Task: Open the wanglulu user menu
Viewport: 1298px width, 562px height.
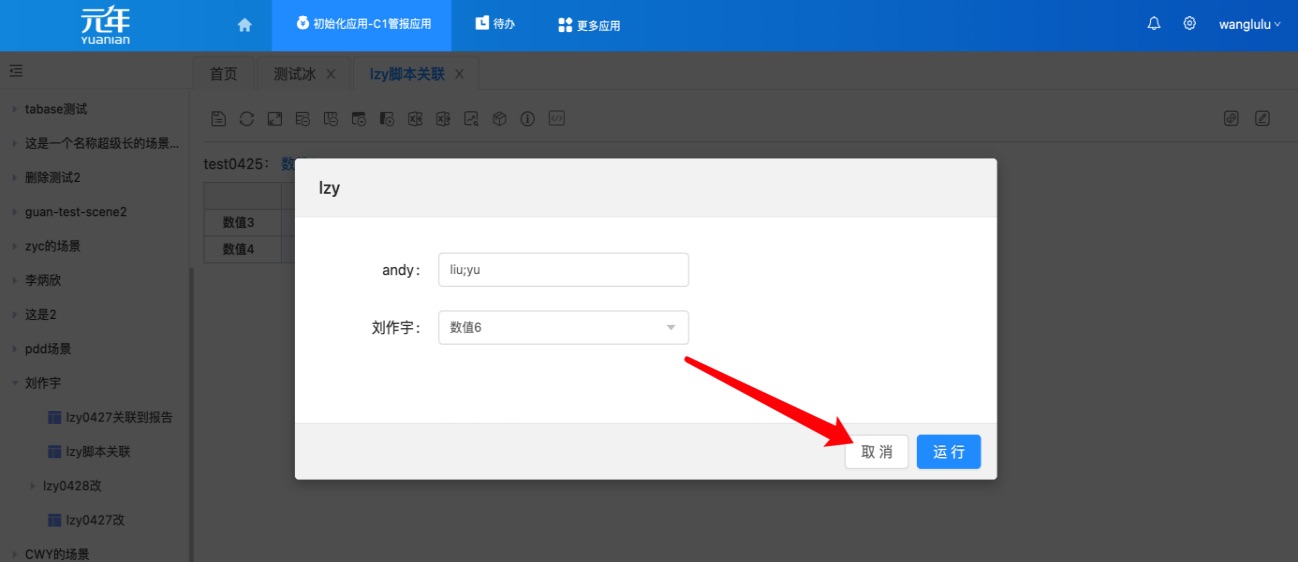Action: click(1249, 25)
